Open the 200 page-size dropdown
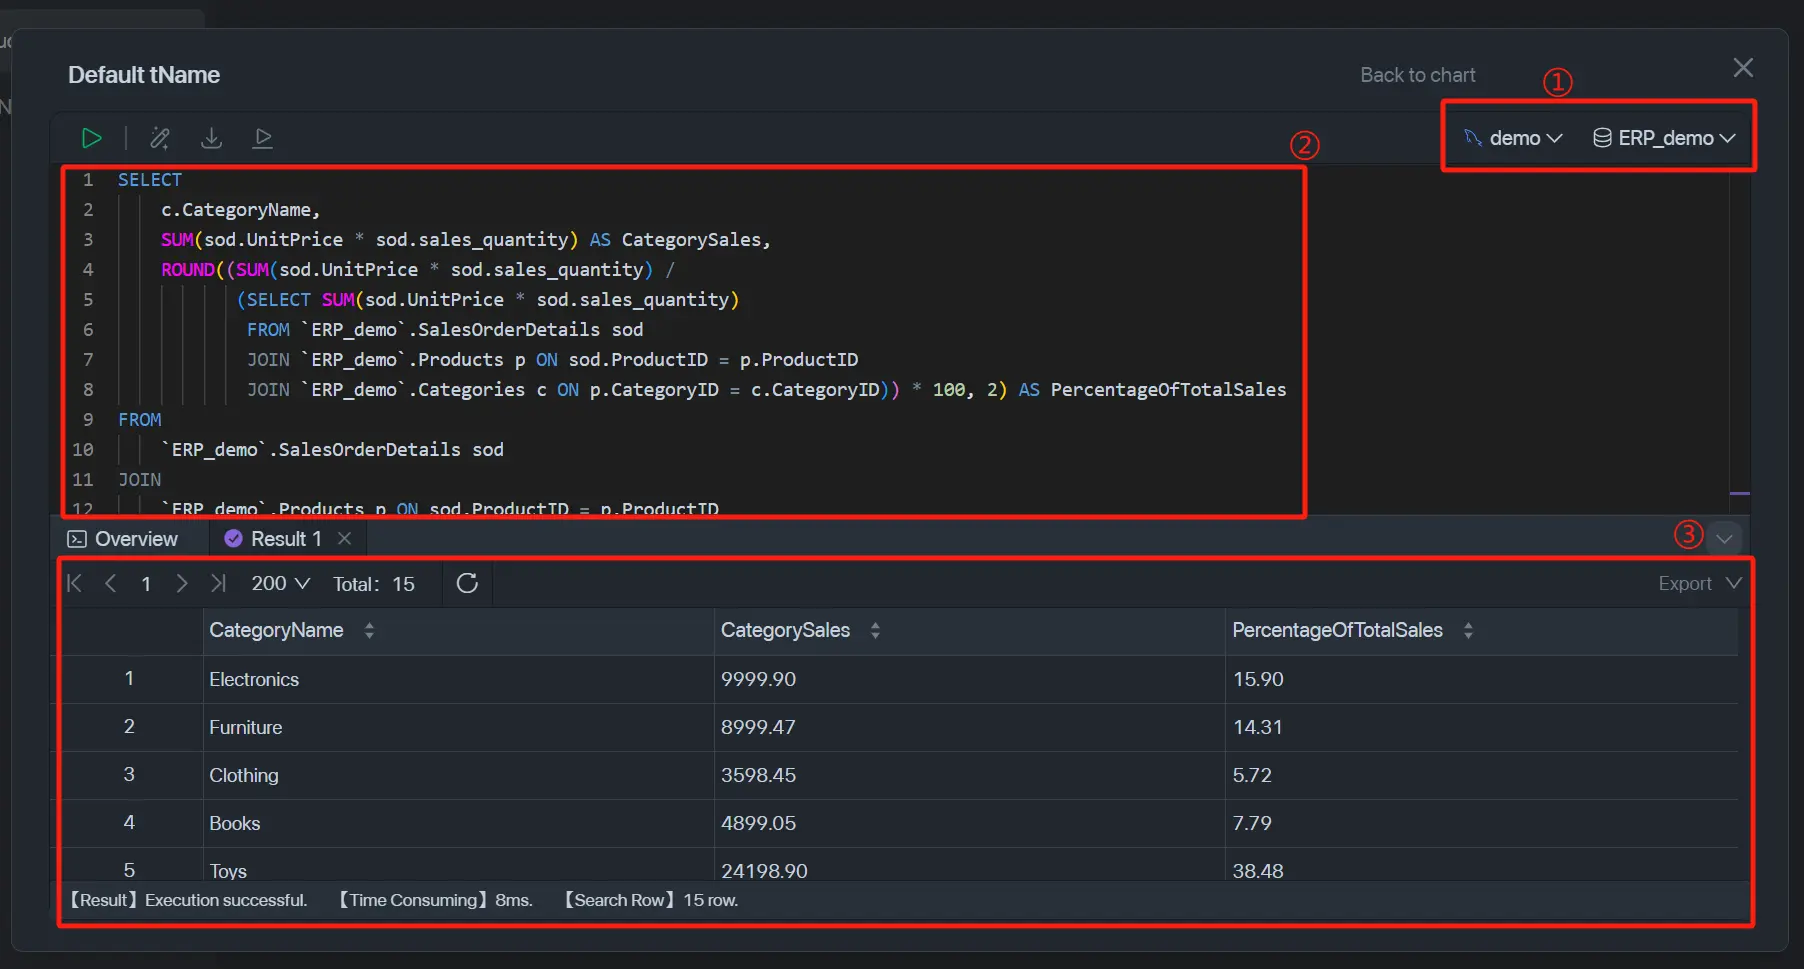 click(x=279, y=583)
